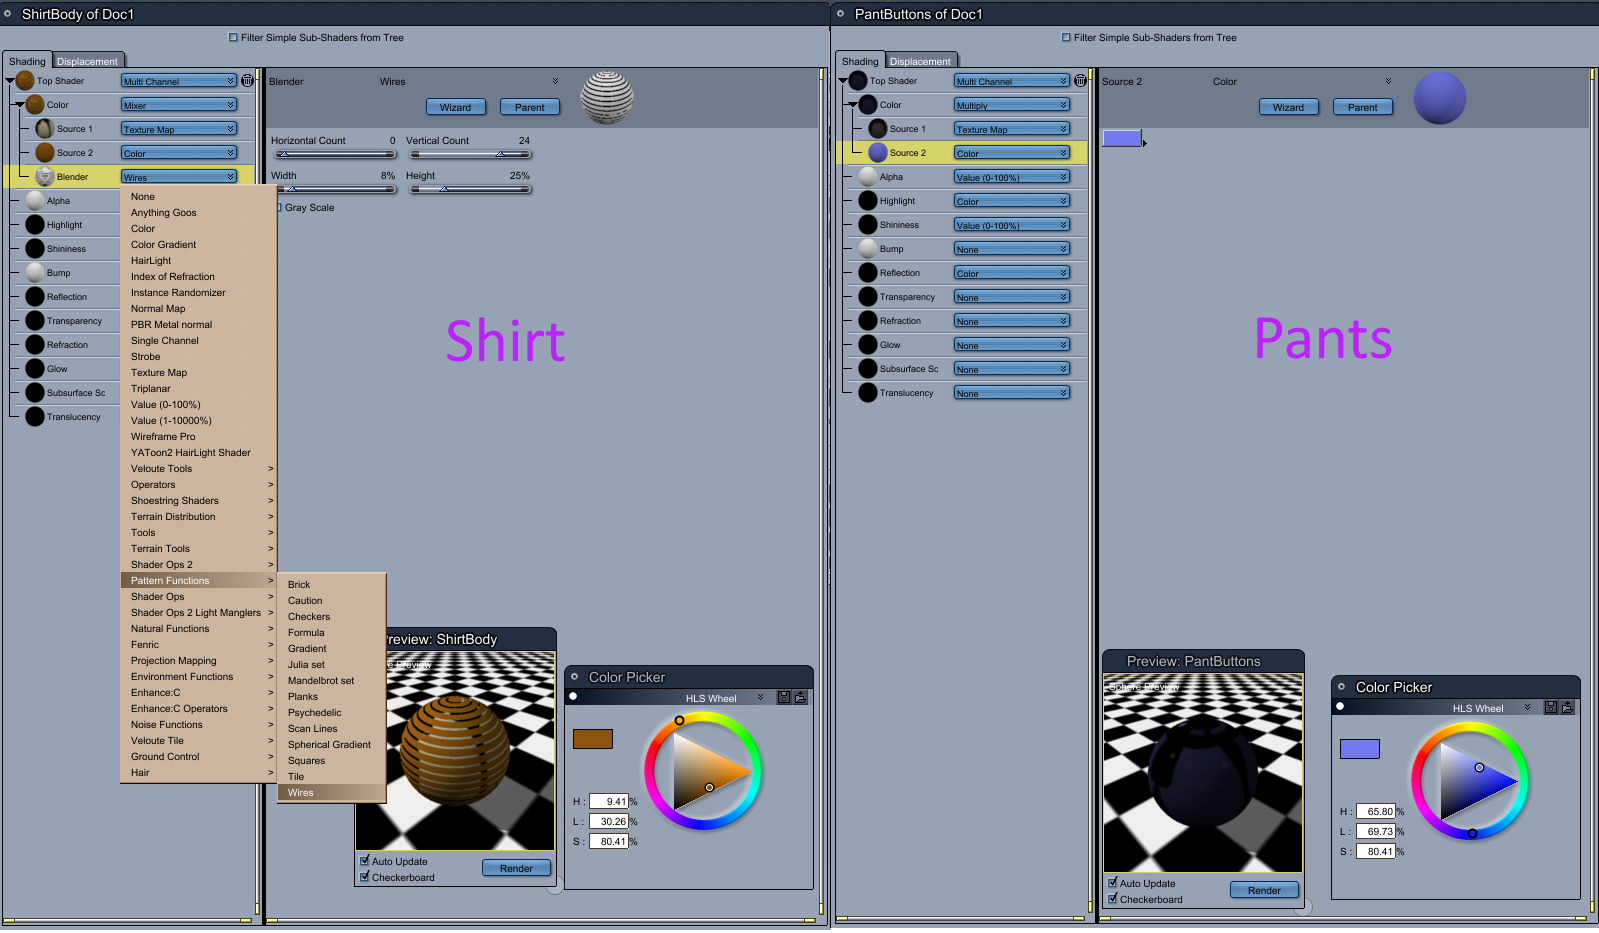
Task: Click the load icon in Shirt Color Picker
Action: pyautogui.click(x=800, y=697)
